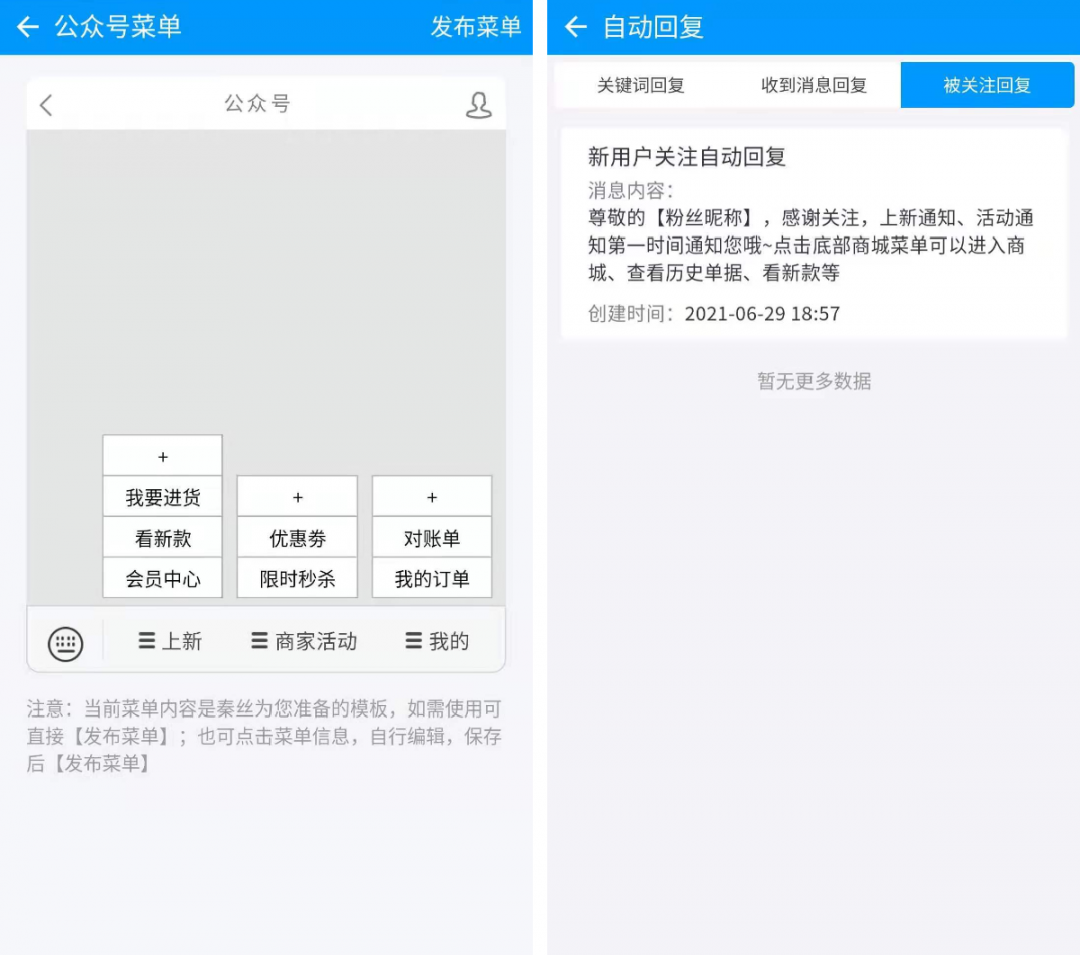The width and height of the screenshot is (1080, 955).
Task: Click the 自动回复 header title
Action: point(653,27)
